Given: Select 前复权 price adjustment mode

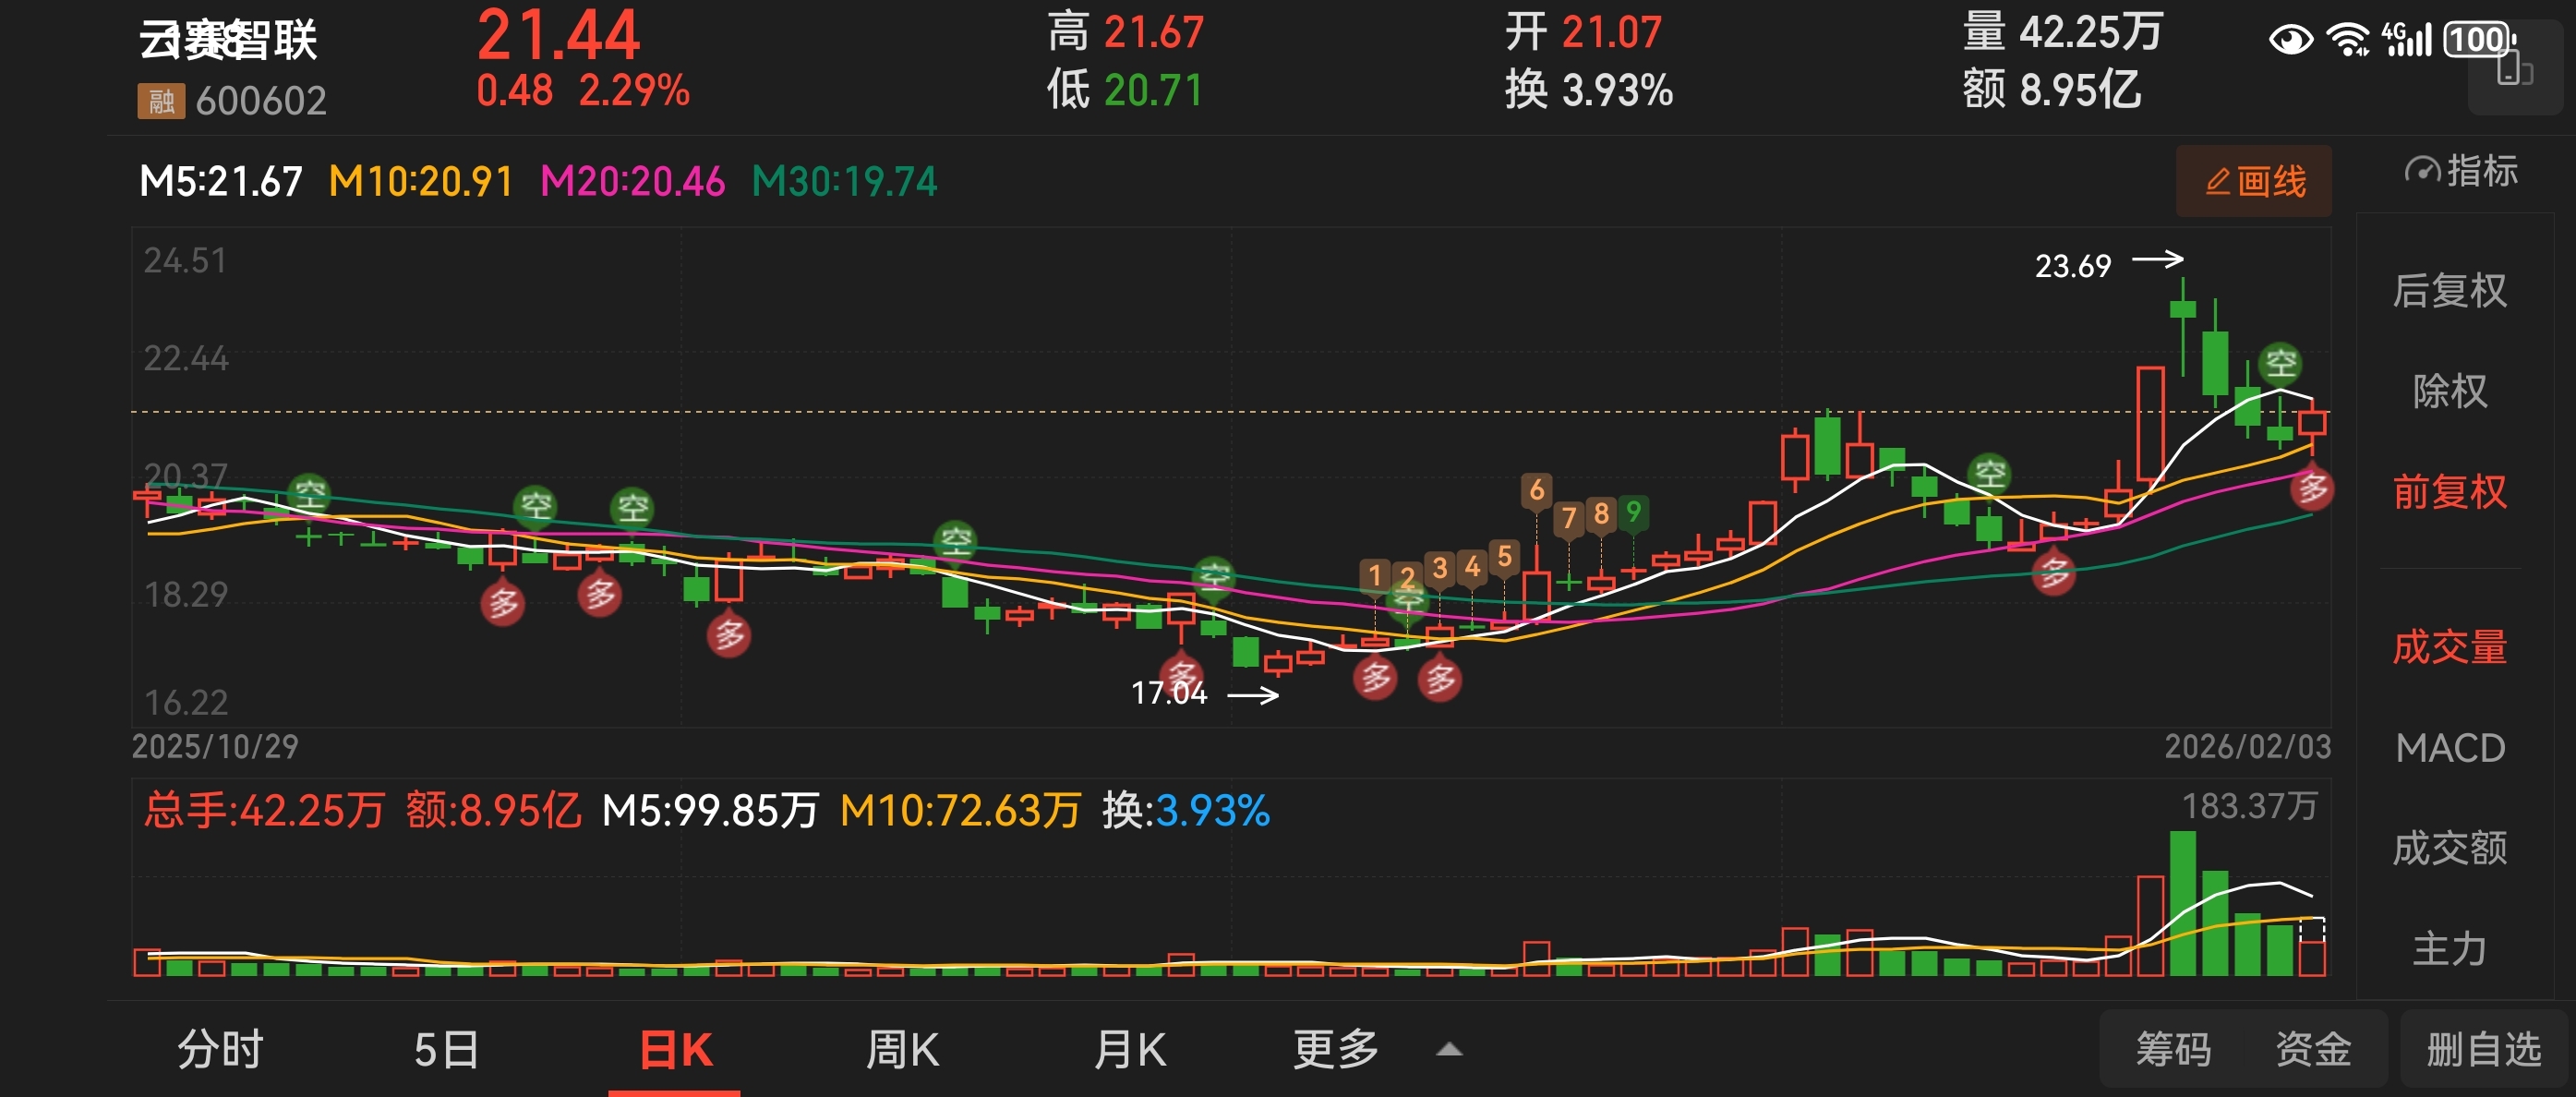Looking at the screenshot, I should tap(2449, 492).
